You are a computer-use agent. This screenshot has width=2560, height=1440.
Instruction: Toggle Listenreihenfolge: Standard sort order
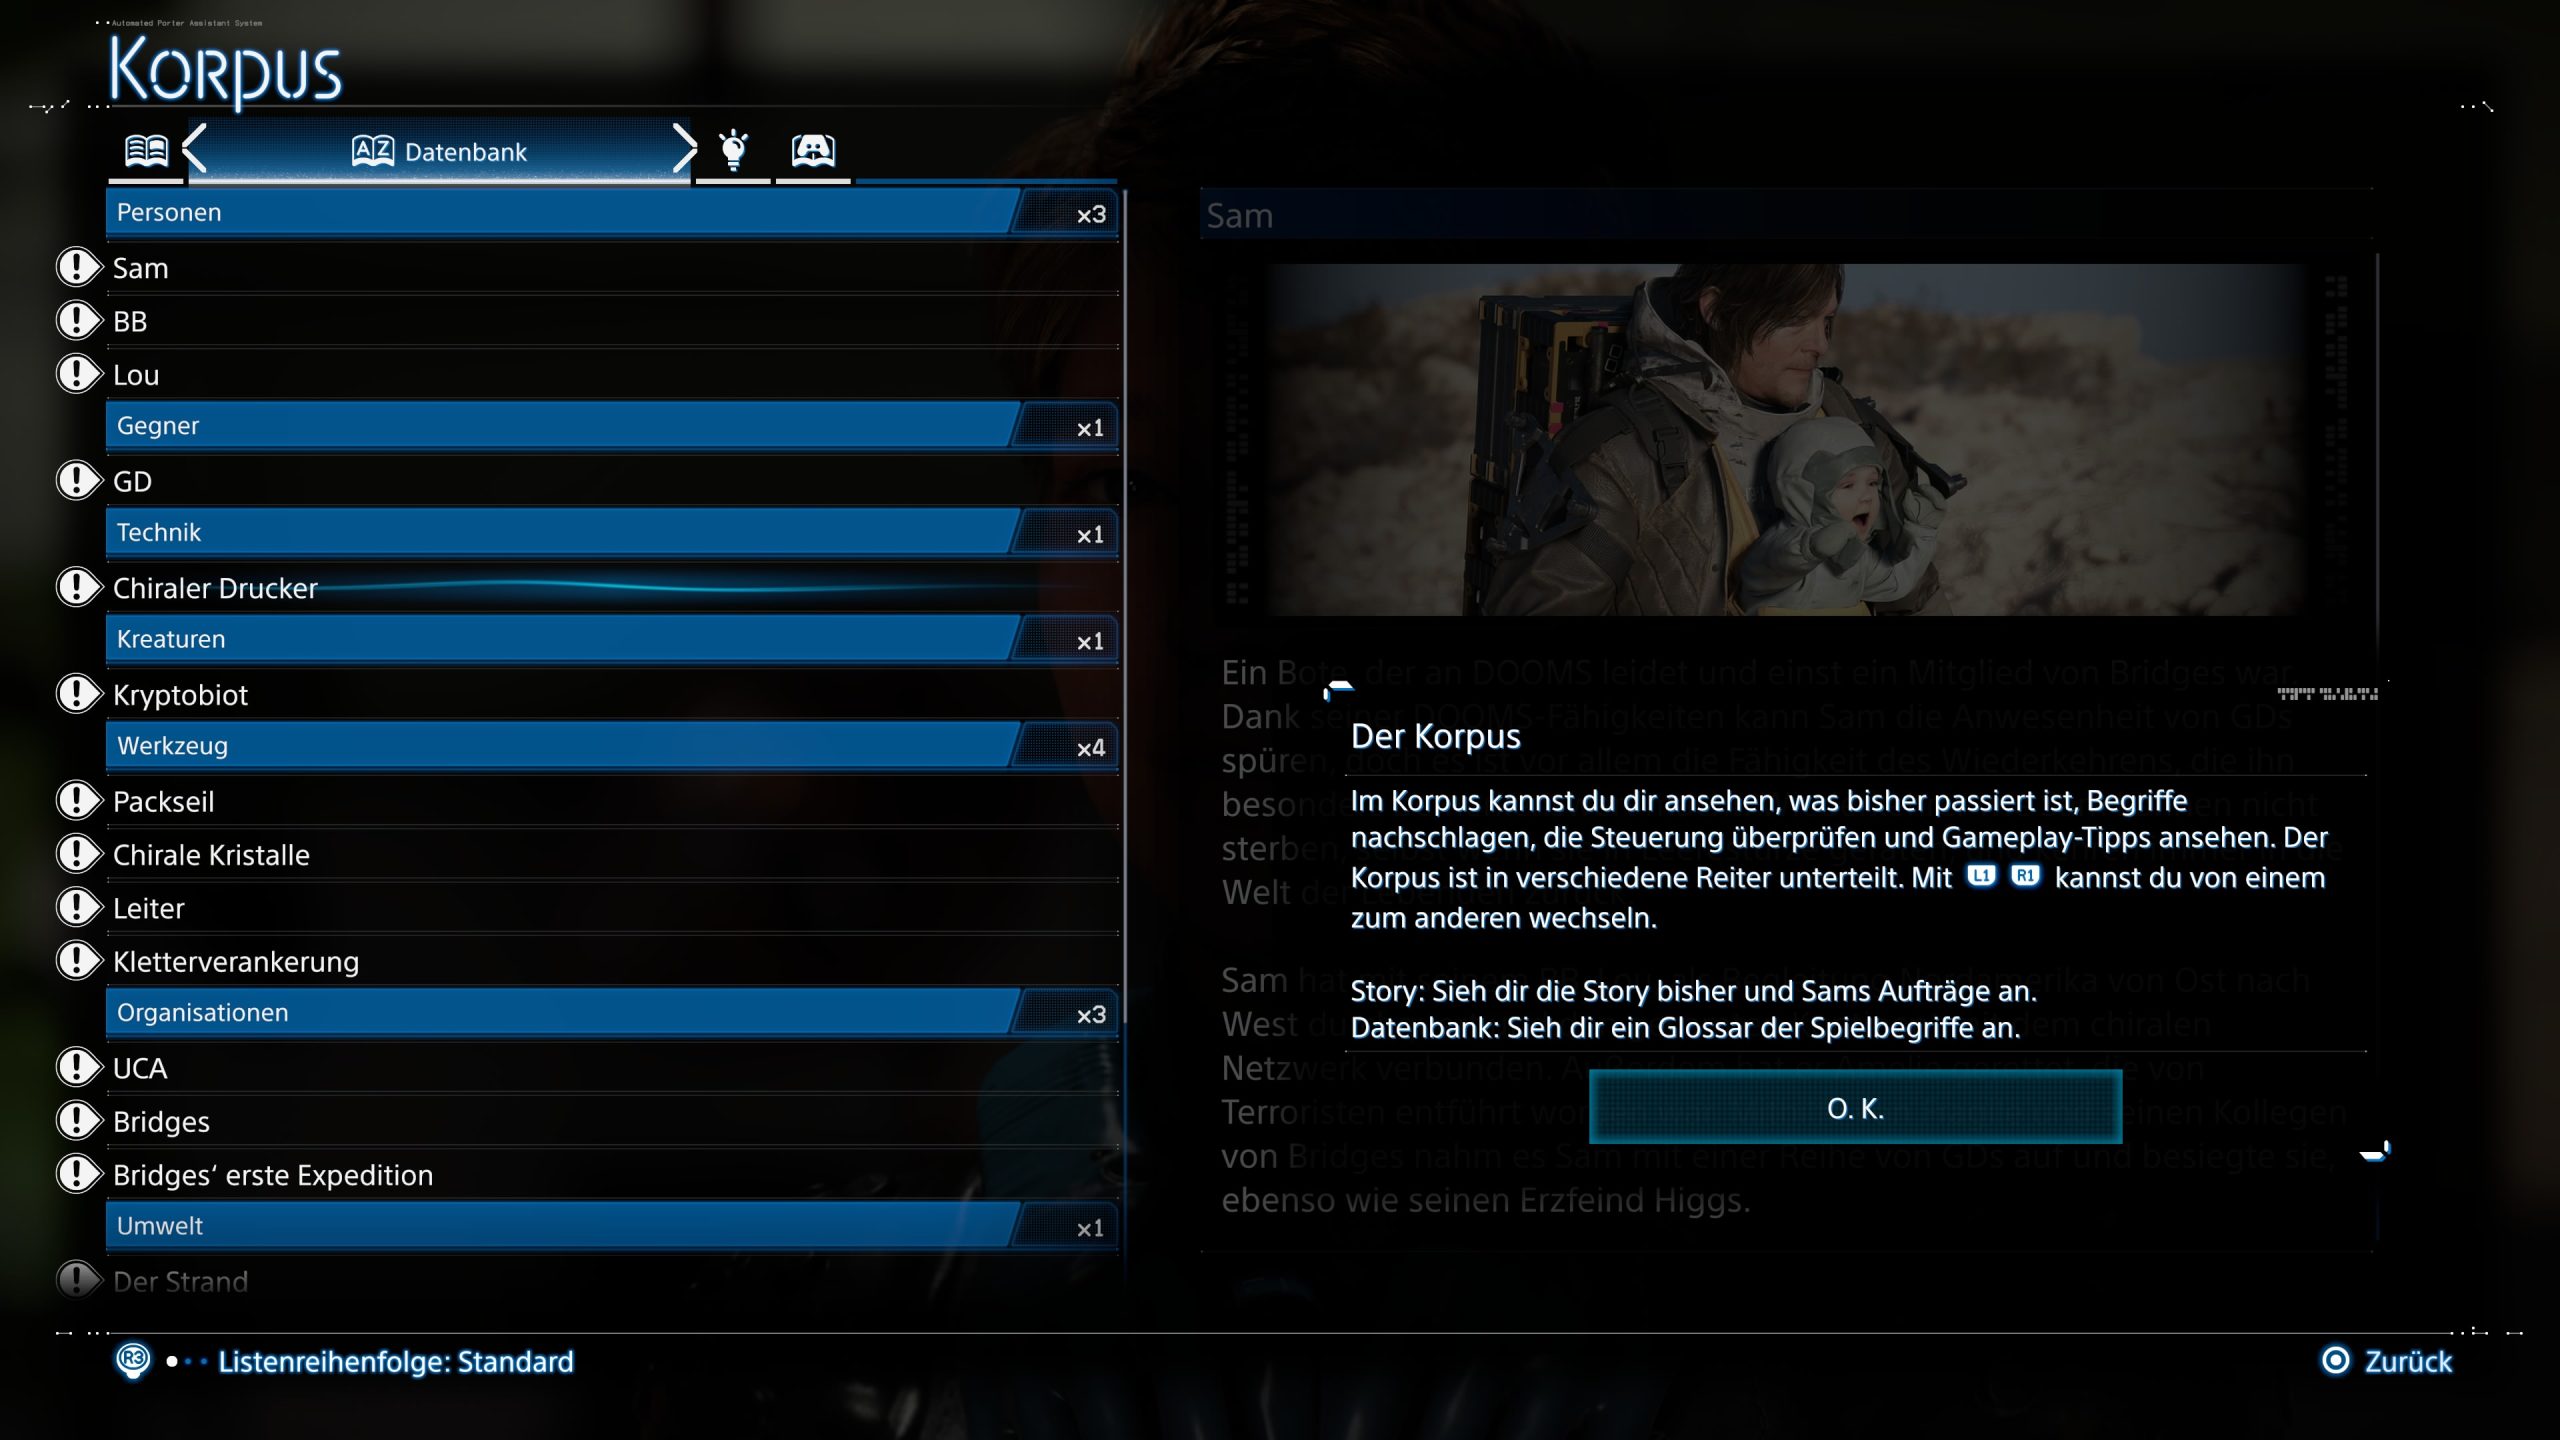click(396, 1362)
